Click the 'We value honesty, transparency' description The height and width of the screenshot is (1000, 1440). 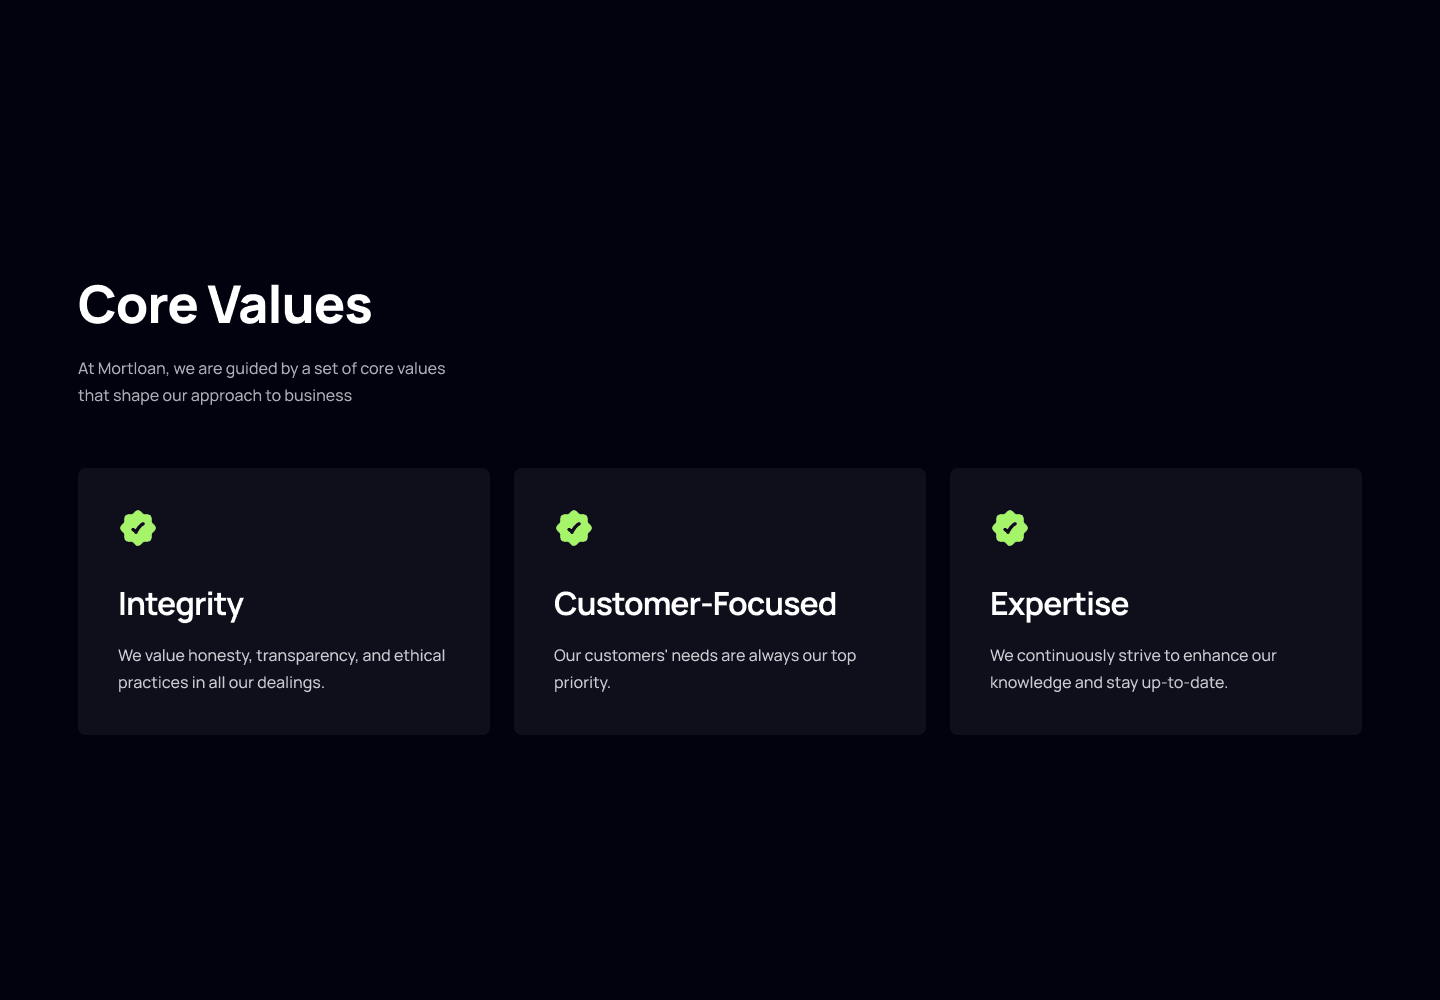[282, 655]
